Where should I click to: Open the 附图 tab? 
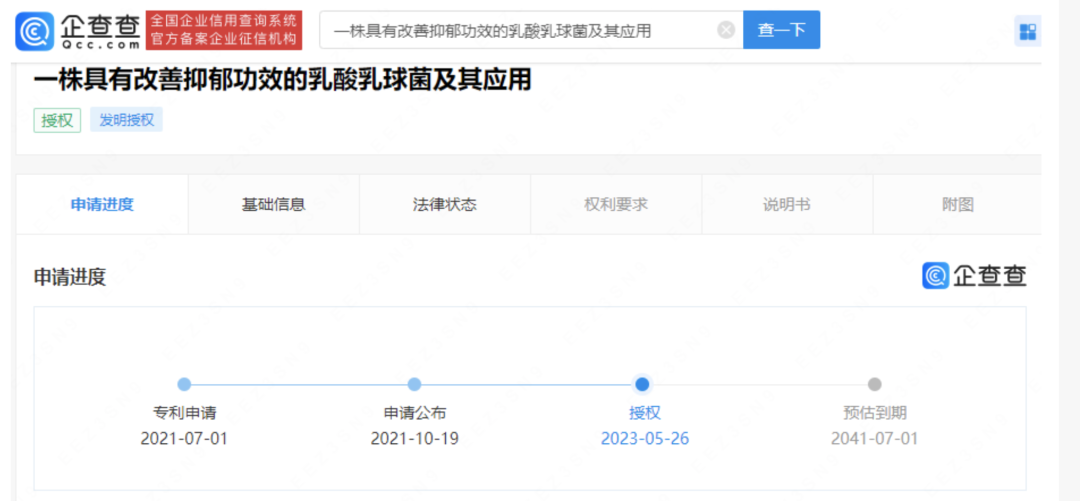click(x=957, y=205)
